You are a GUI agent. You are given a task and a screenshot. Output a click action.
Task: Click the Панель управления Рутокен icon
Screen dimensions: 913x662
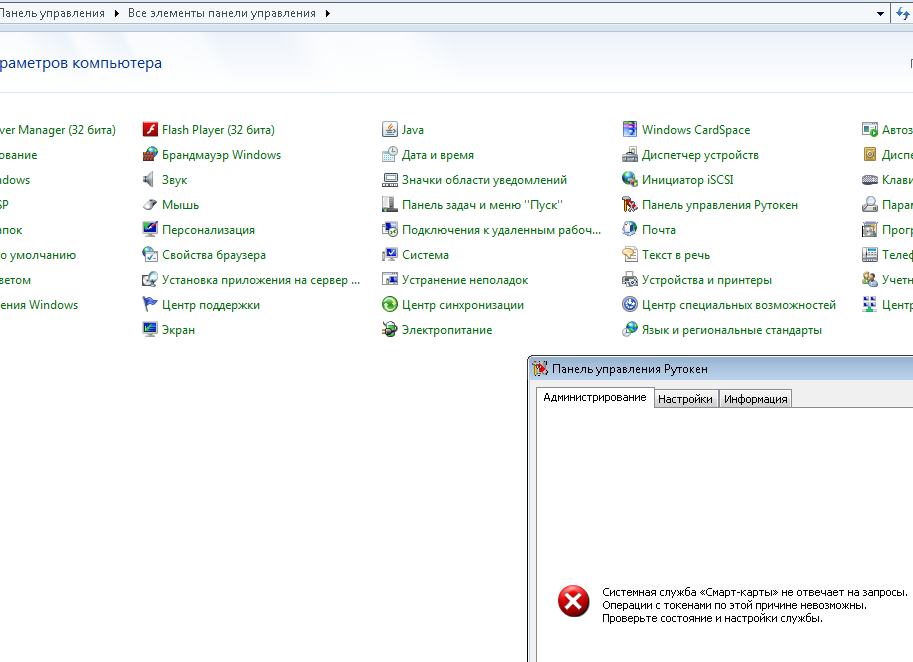(x=630, y=205)
